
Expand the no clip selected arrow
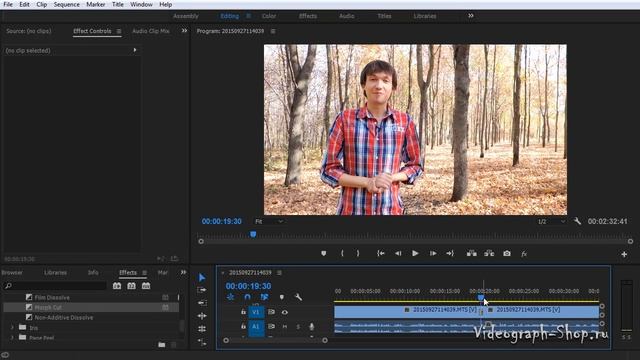point(135,50)
